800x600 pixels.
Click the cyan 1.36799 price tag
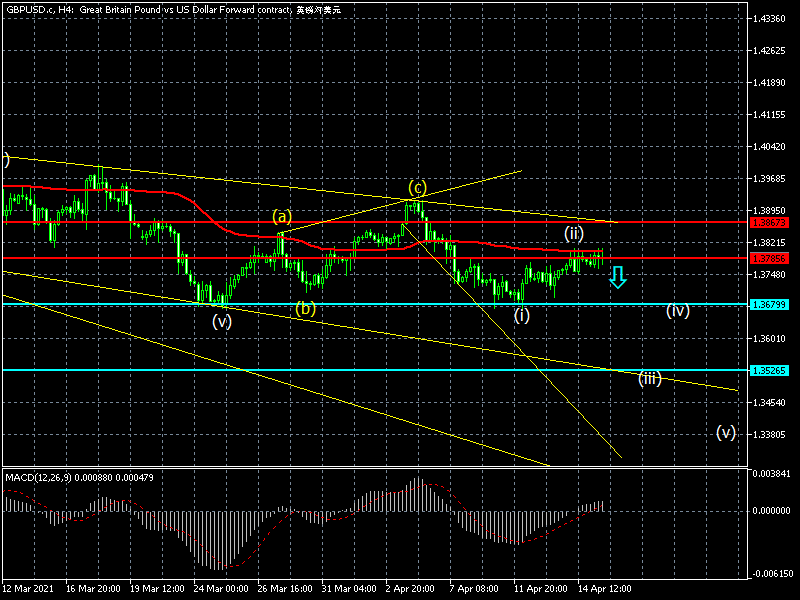(x=772, y=304)
